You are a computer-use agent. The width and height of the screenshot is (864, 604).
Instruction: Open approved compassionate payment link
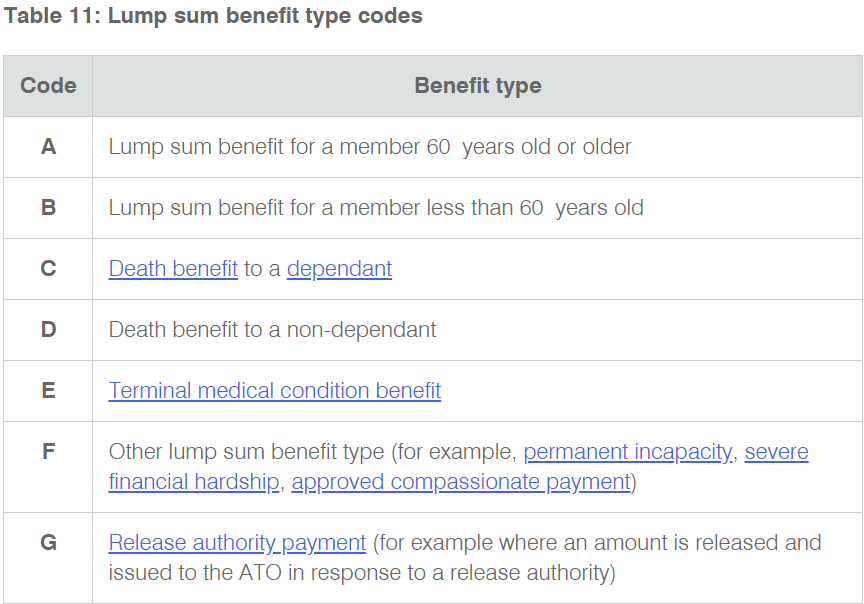coord(461,482)
